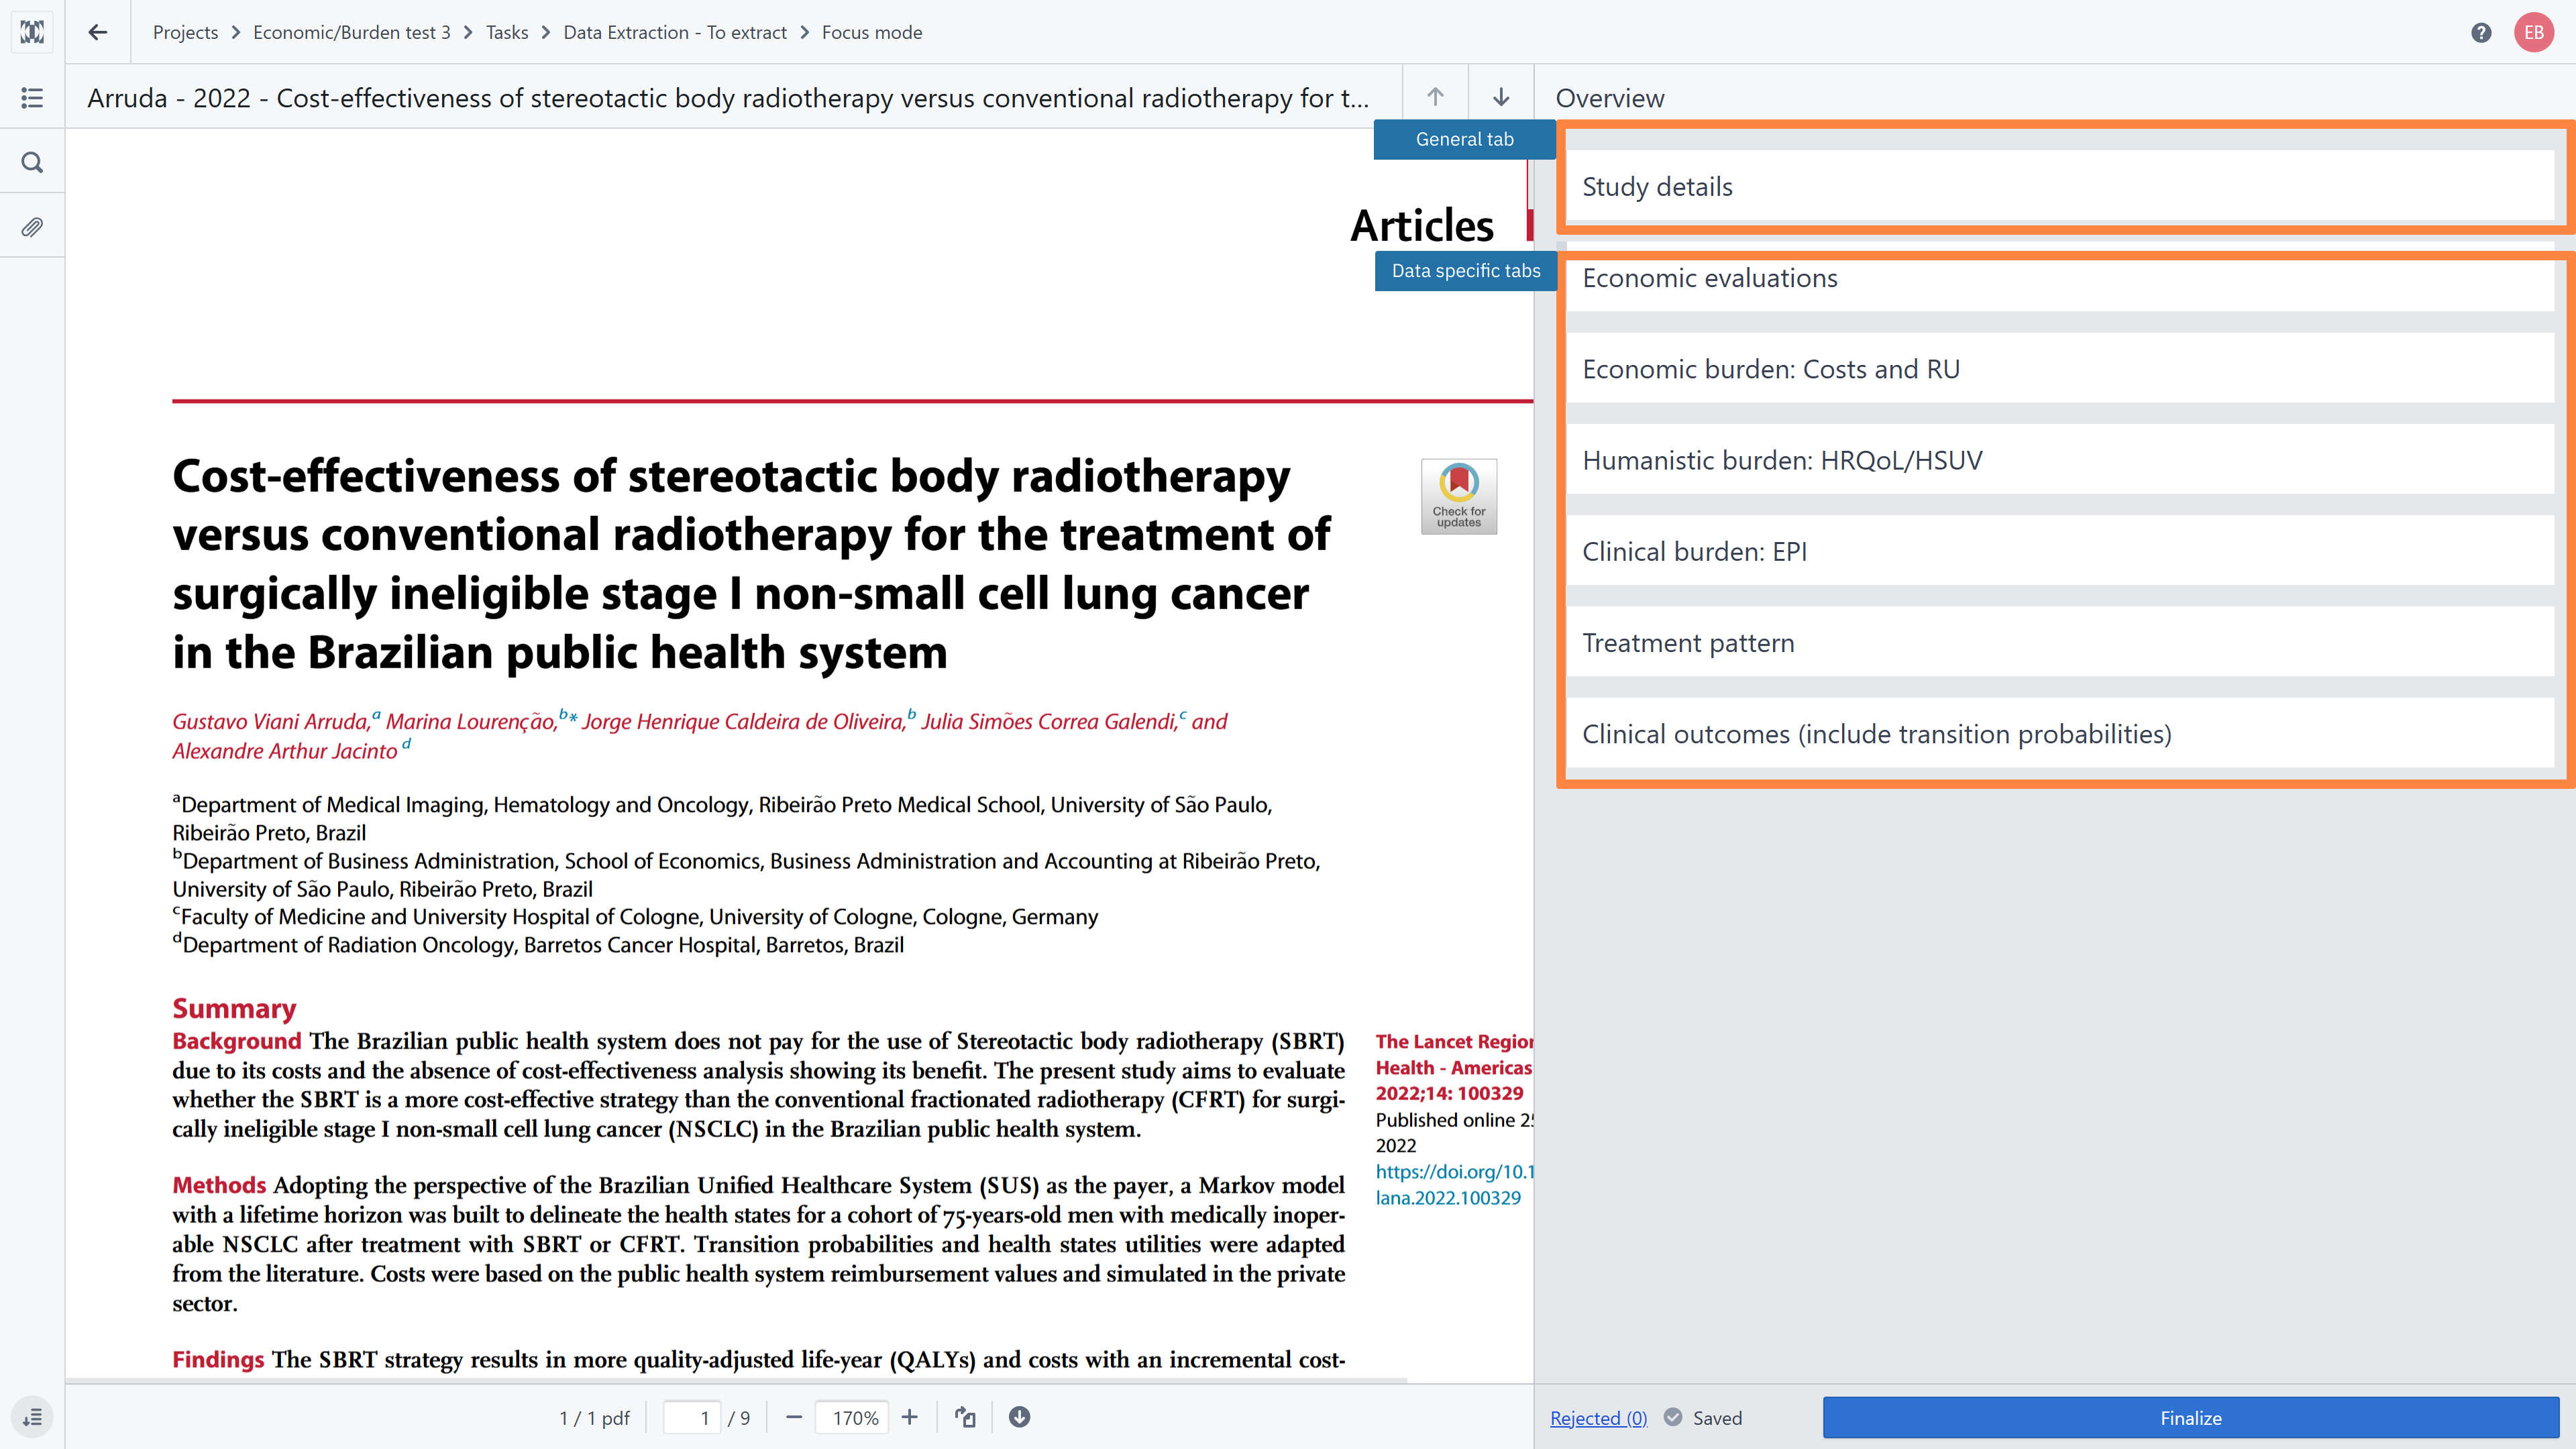This screenshot has width=2576, height=1449.
Task: Click the article reference title heading
Action: point(728,98)
